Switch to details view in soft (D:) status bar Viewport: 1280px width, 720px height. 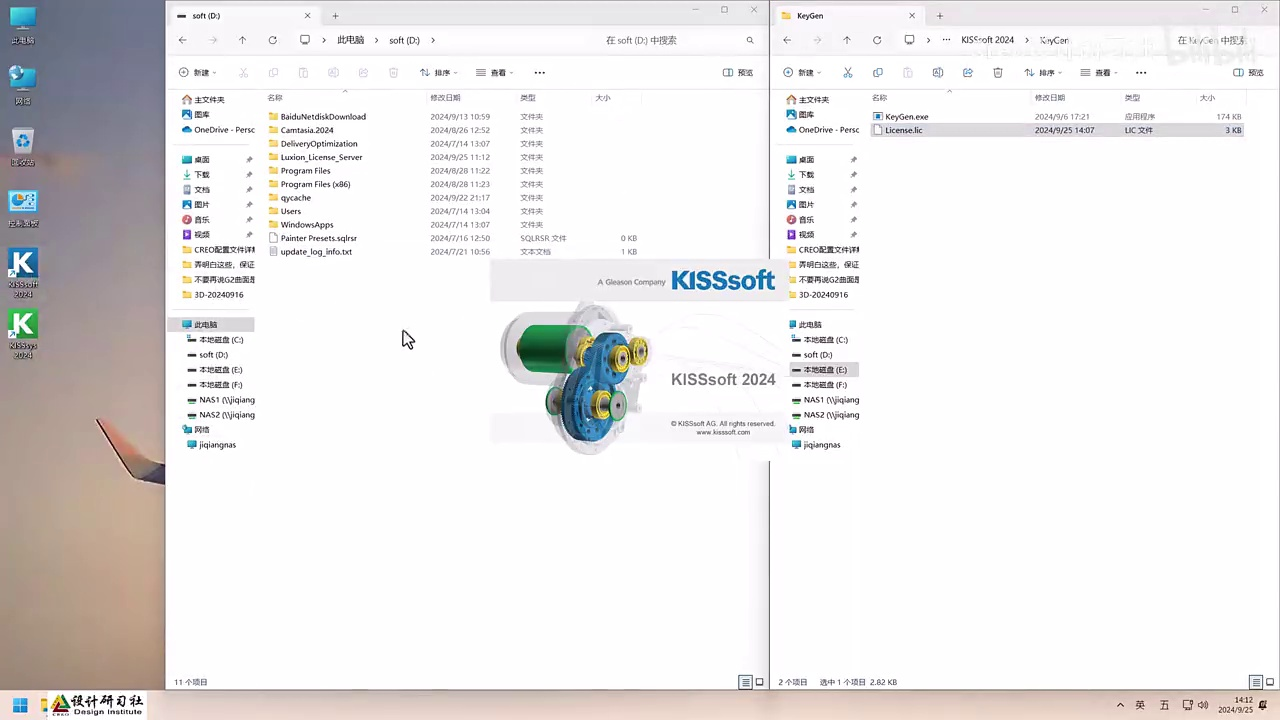point(745,682)
